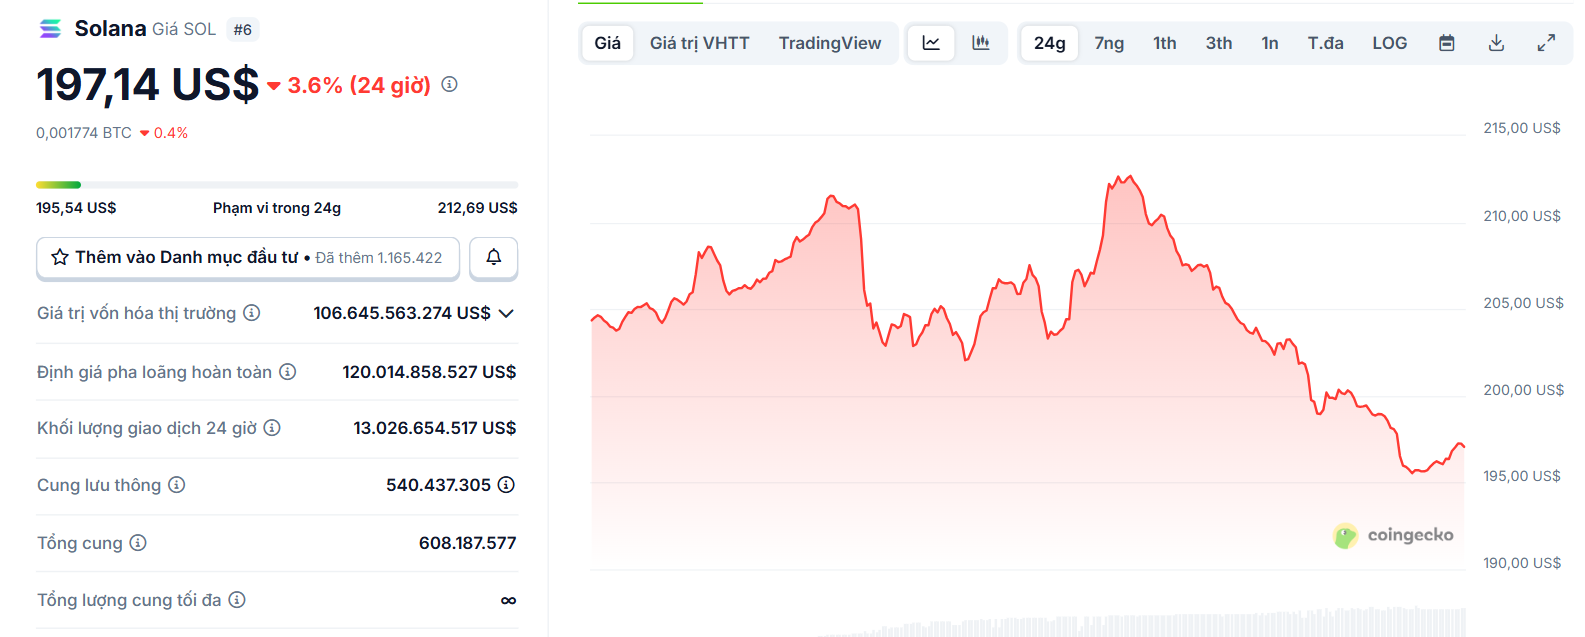Expand chart to fullscreen
This screenshot has height=637, width=1585.
tap(1546, 43)
